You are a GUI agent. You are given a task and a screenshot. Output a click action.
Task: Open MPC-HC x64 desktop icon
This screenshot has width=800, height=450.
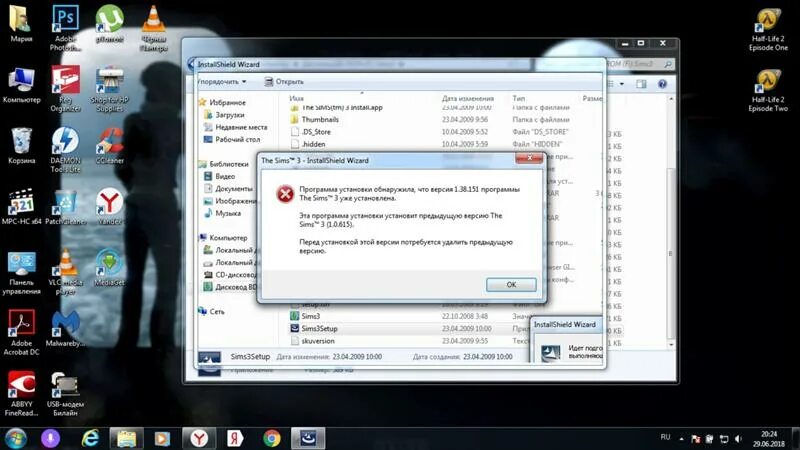point(21,207)
